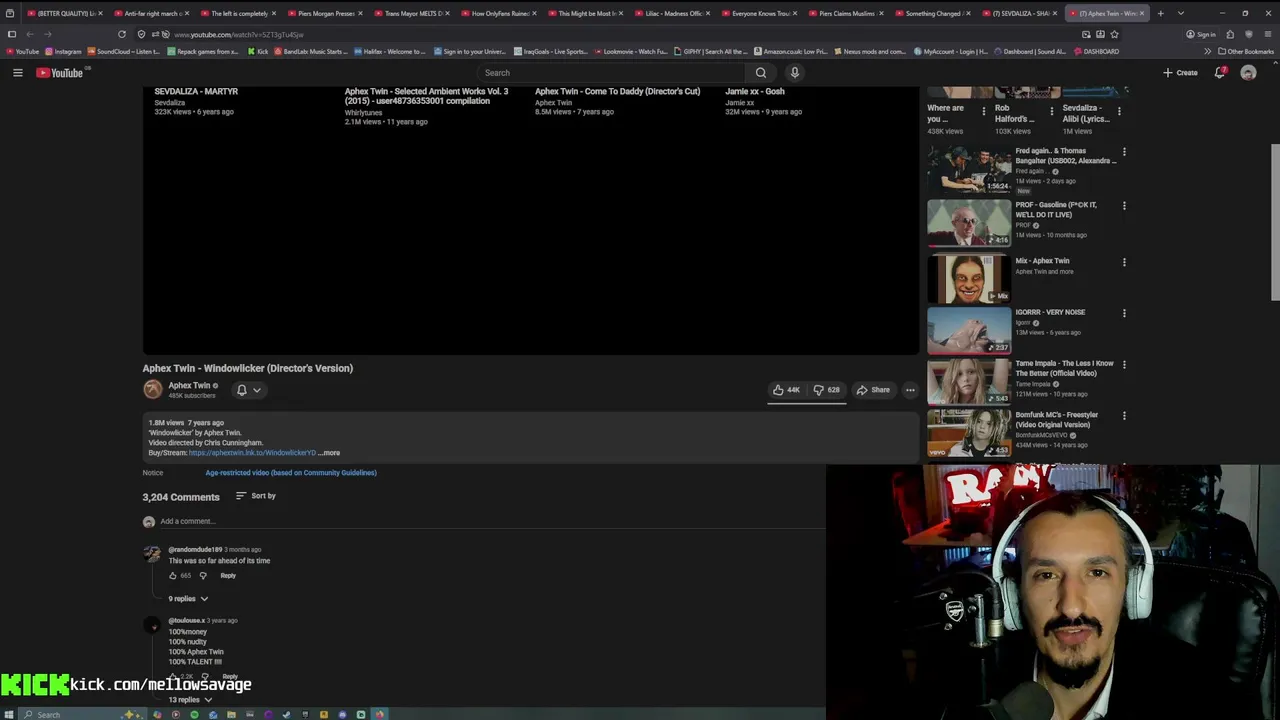Expand the description with ...more
Screen dimensions: 1280x720
click(x=329, y=453)
